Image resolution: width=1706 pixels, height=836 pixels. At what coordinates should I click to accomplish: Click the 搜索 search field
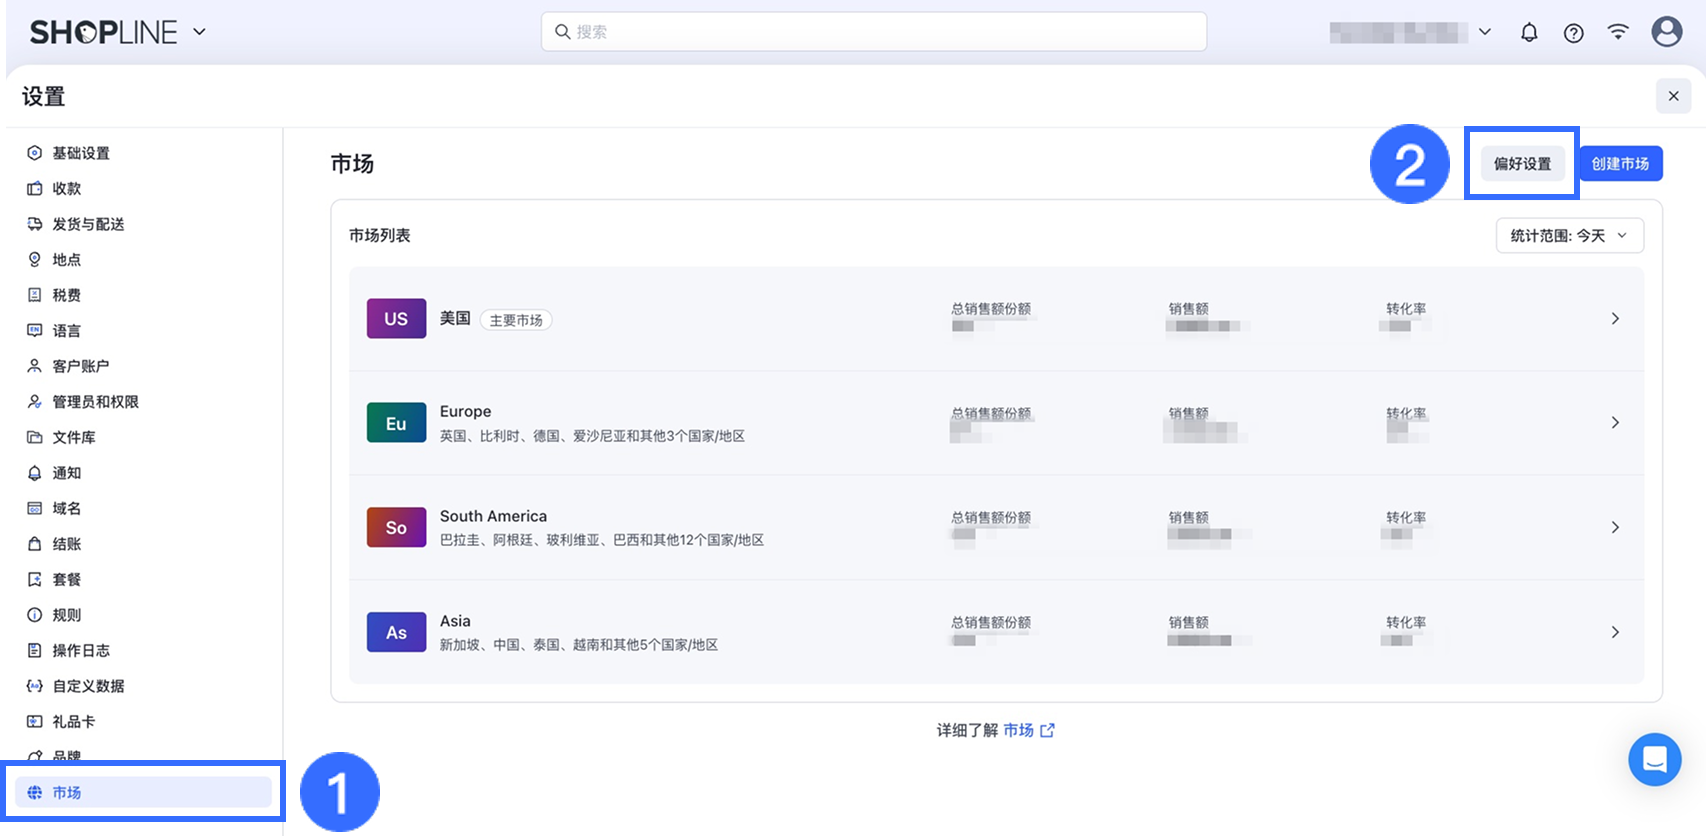[x=873, y=32]
